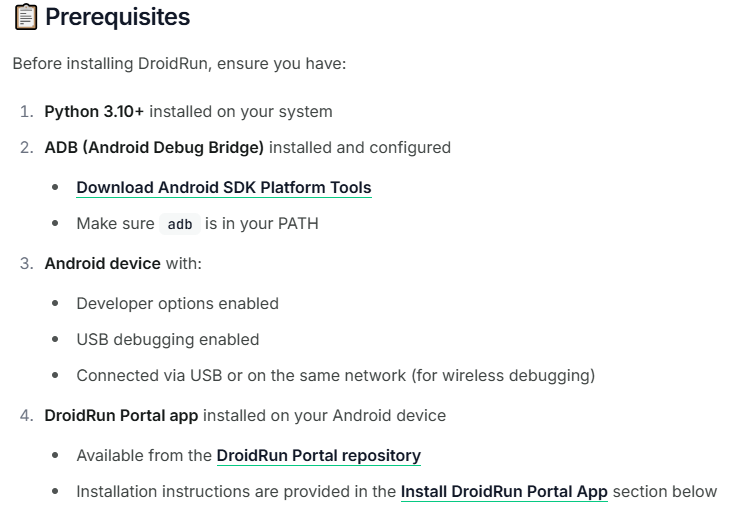This screenshot has height=524, width=739.
Task: Click the words Make sure before adb
Action: tap(114, 223)
